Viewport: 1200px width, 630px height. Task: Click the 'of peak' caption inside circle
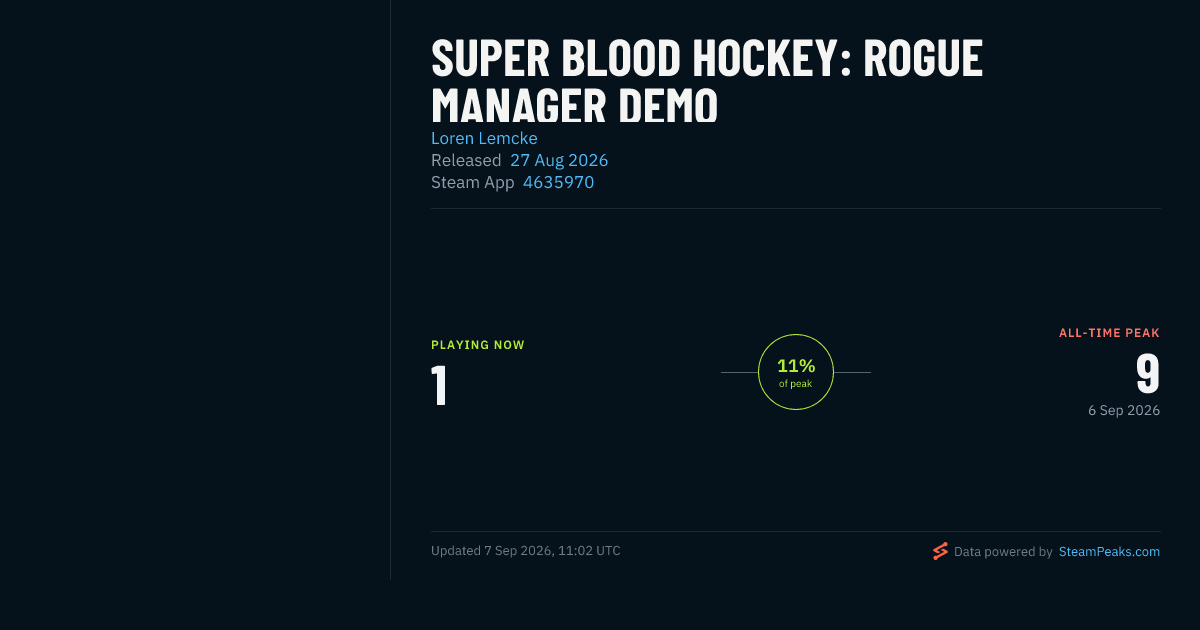(796, 384)
